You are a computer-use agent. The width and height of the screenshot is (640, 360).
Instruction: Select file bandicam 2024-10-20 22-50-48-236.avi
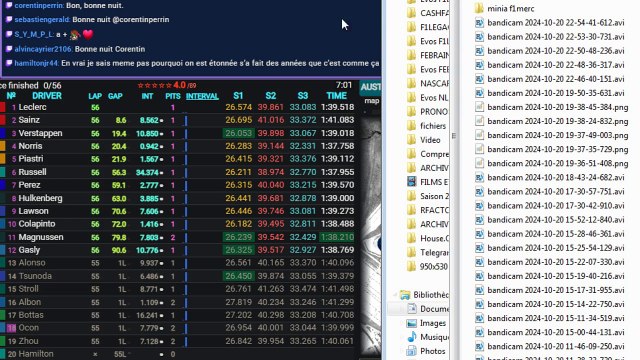pyautogui.click(x=550, y=51)
